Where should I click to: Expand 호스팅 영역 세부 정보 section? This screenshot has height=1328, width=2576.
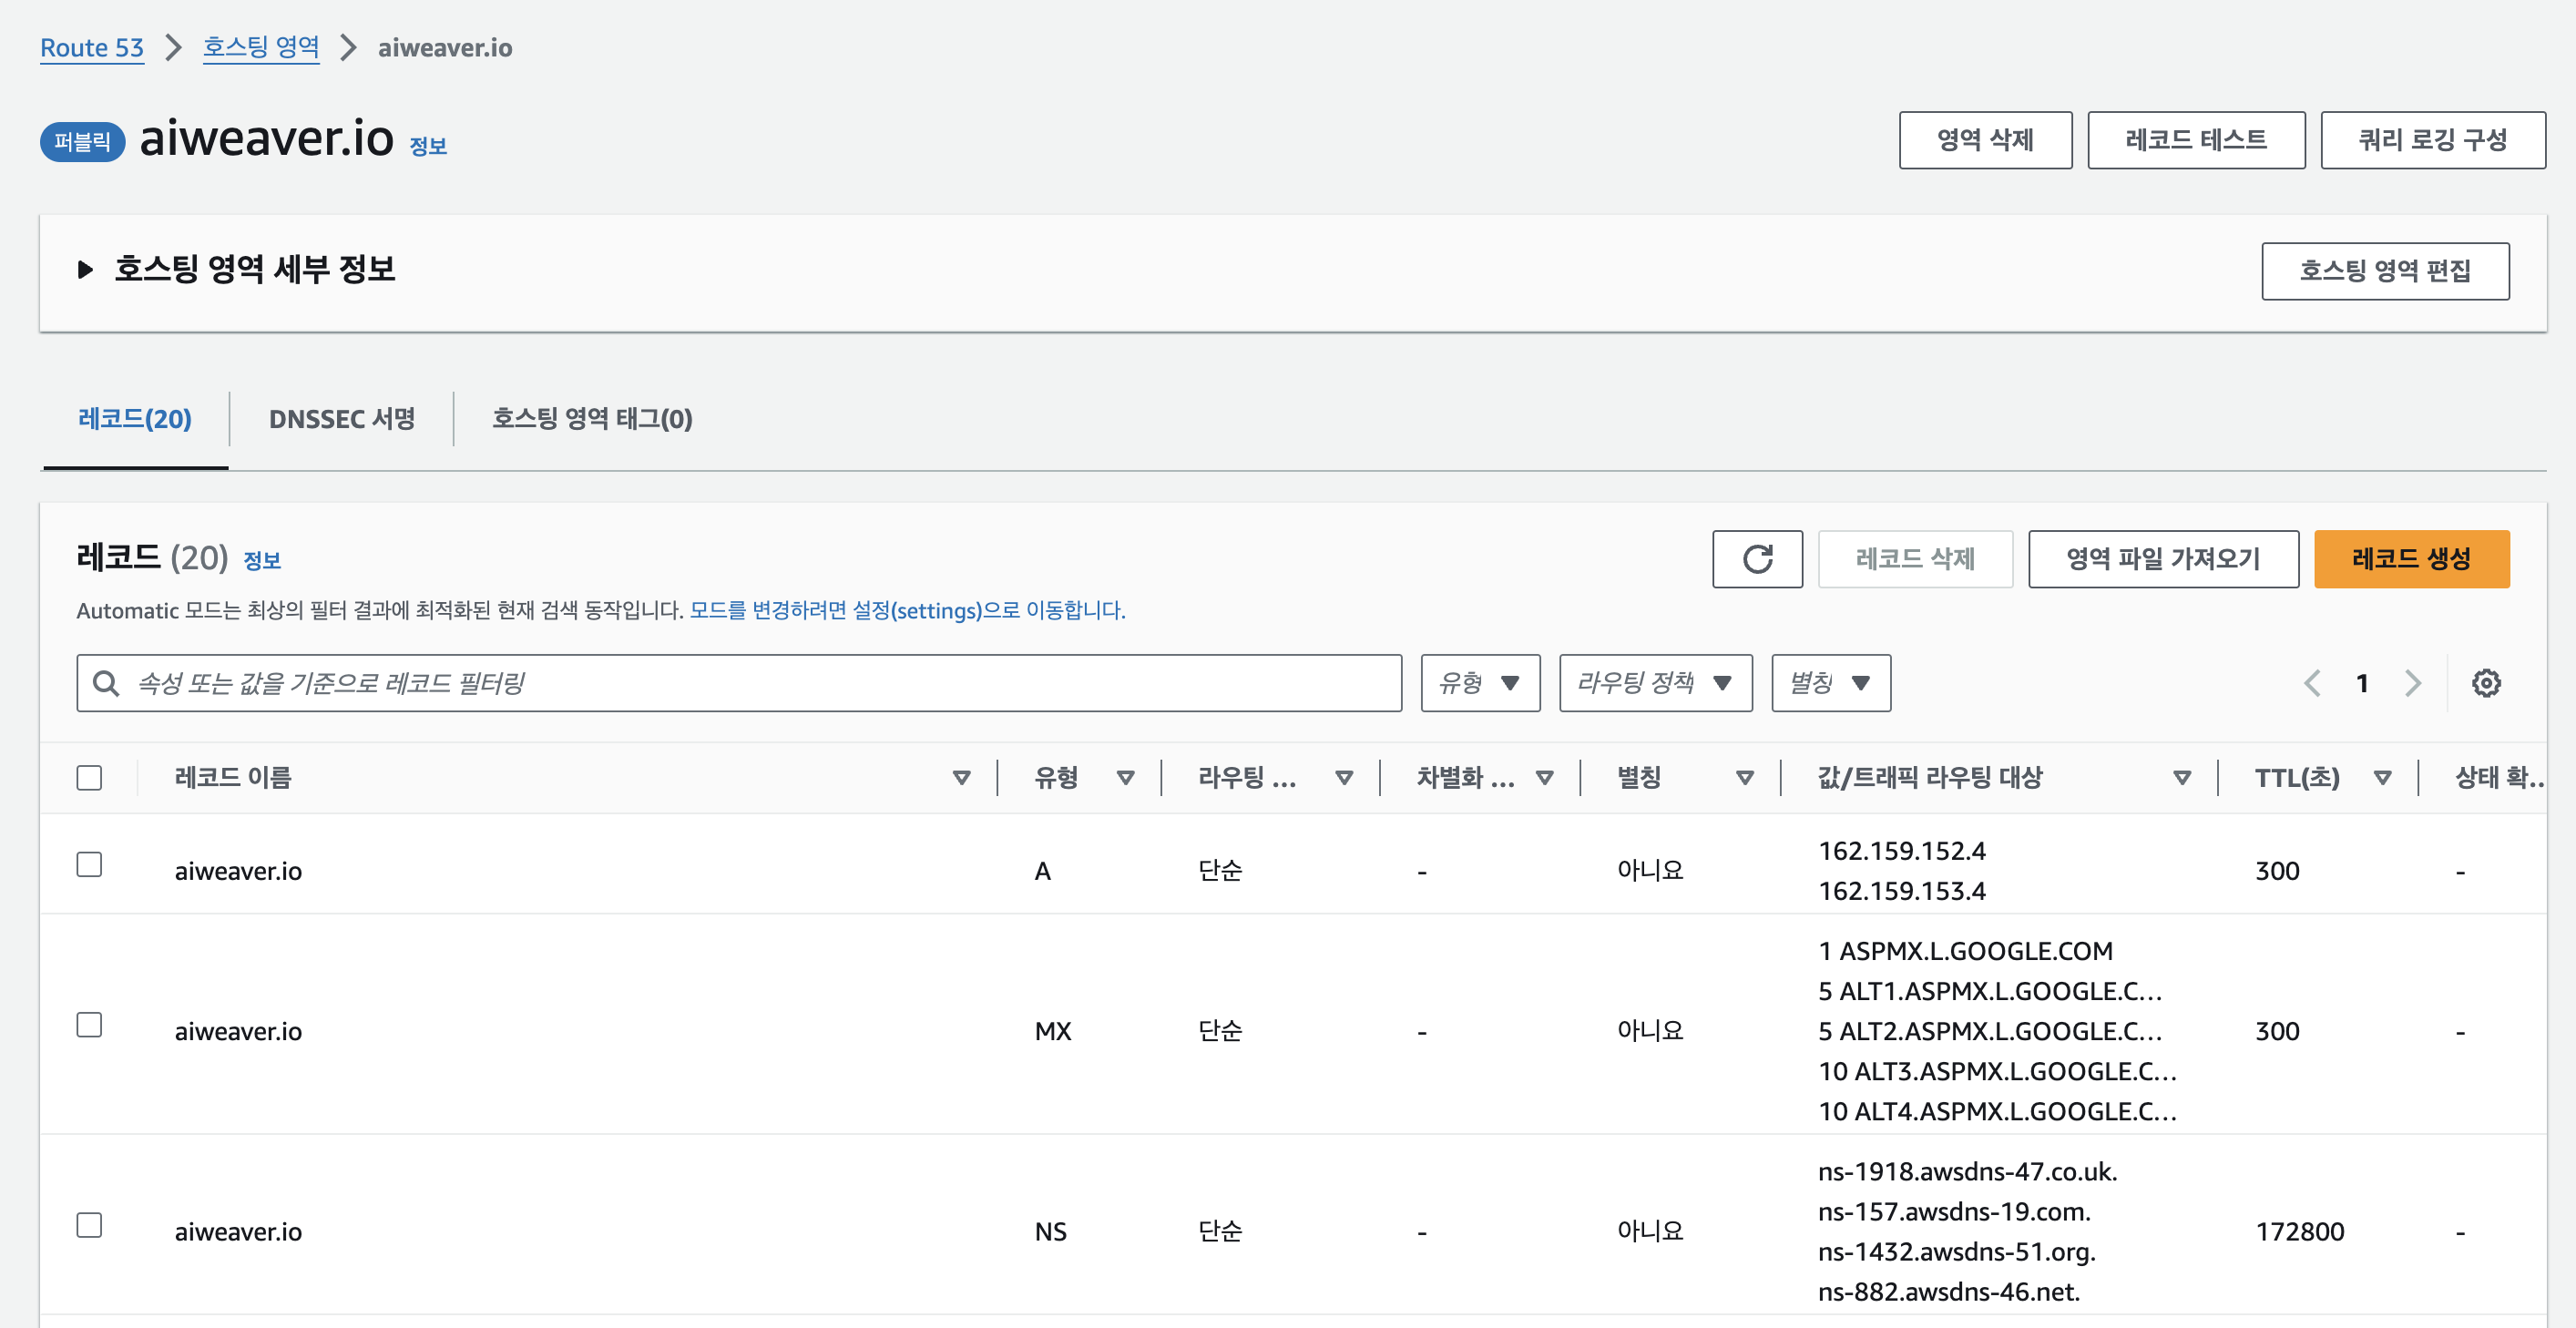tap(86, 269)
